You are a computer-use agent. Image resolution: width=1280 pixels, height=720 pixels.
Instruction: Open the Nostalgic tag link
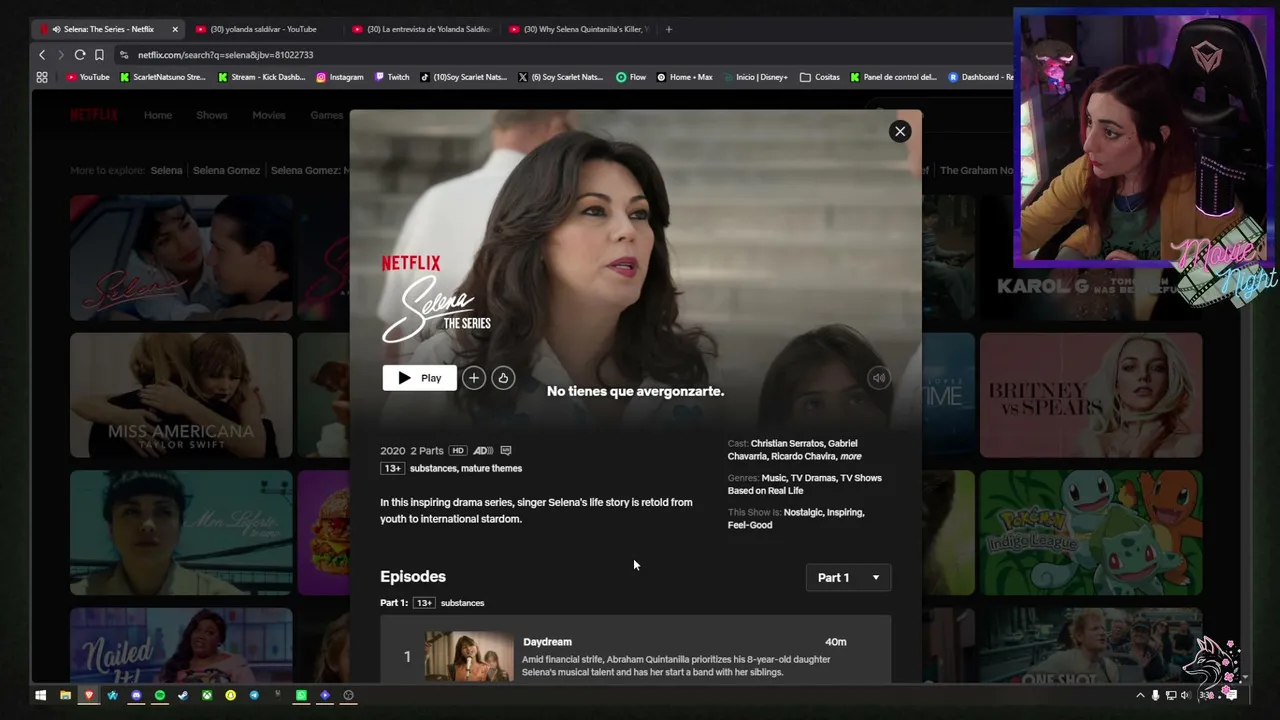coord(802,512)
